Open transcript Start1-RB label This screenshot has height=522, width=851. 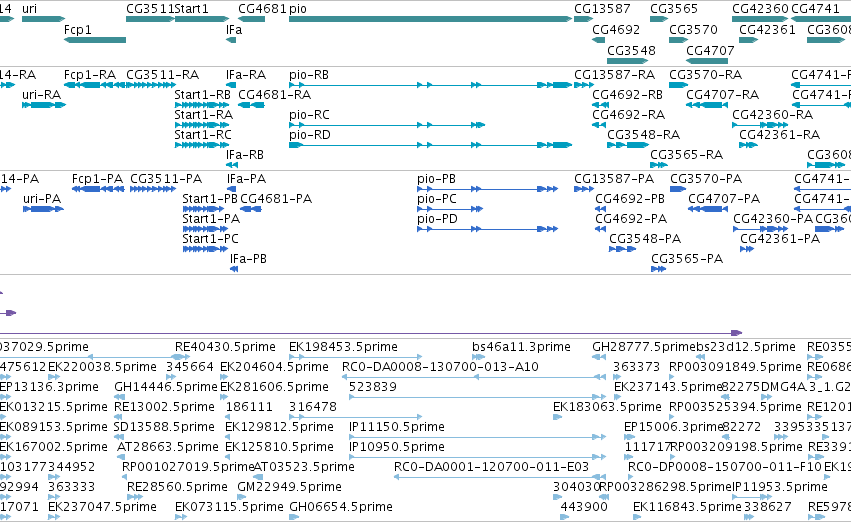[x=202, y=95]
